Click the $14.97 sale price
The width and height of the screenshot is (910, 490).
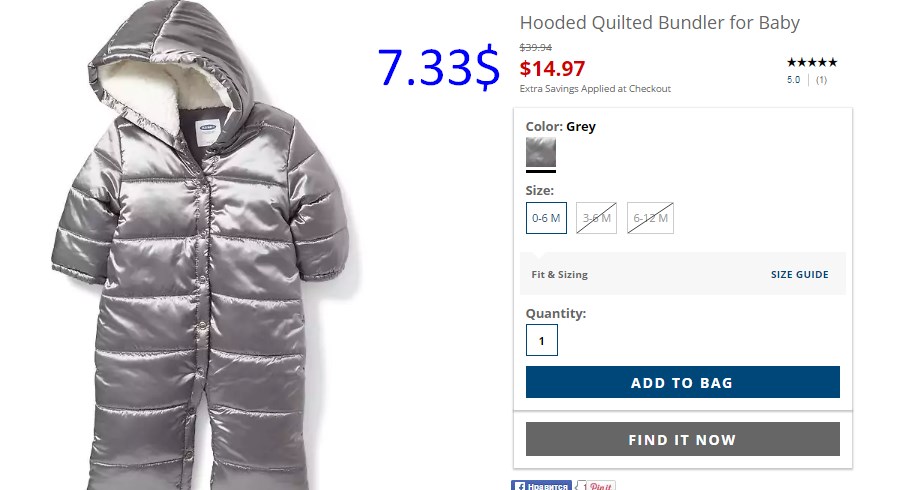[552, 69]
